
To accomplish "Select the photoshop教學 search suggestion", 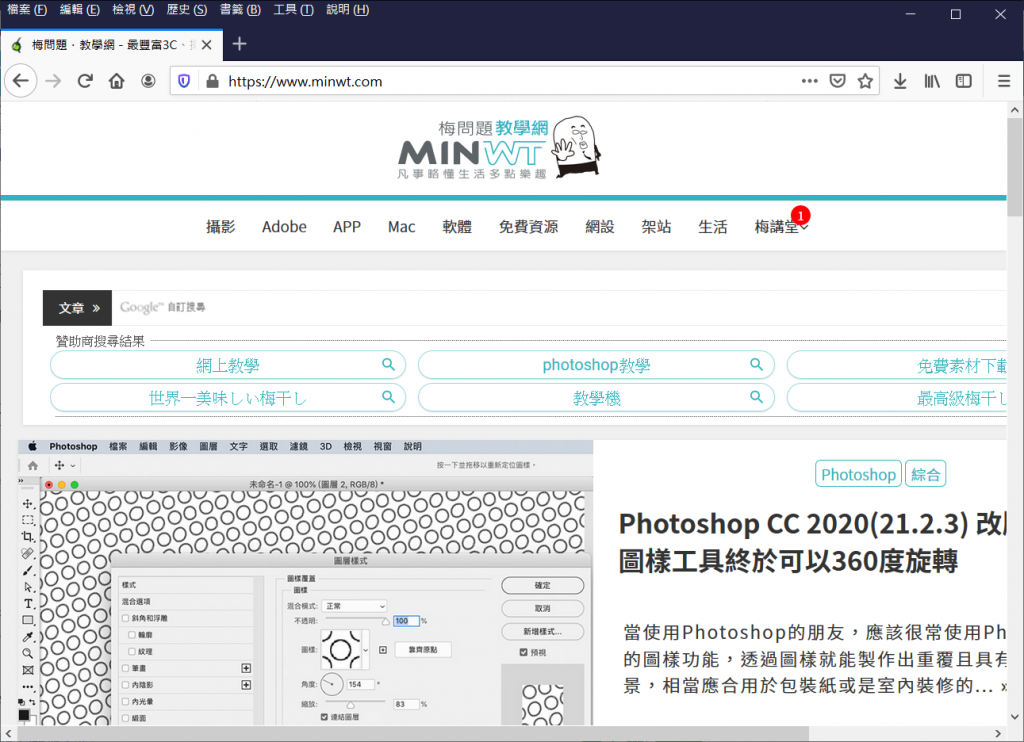I will pyautogui.click(x=596, y=364).
